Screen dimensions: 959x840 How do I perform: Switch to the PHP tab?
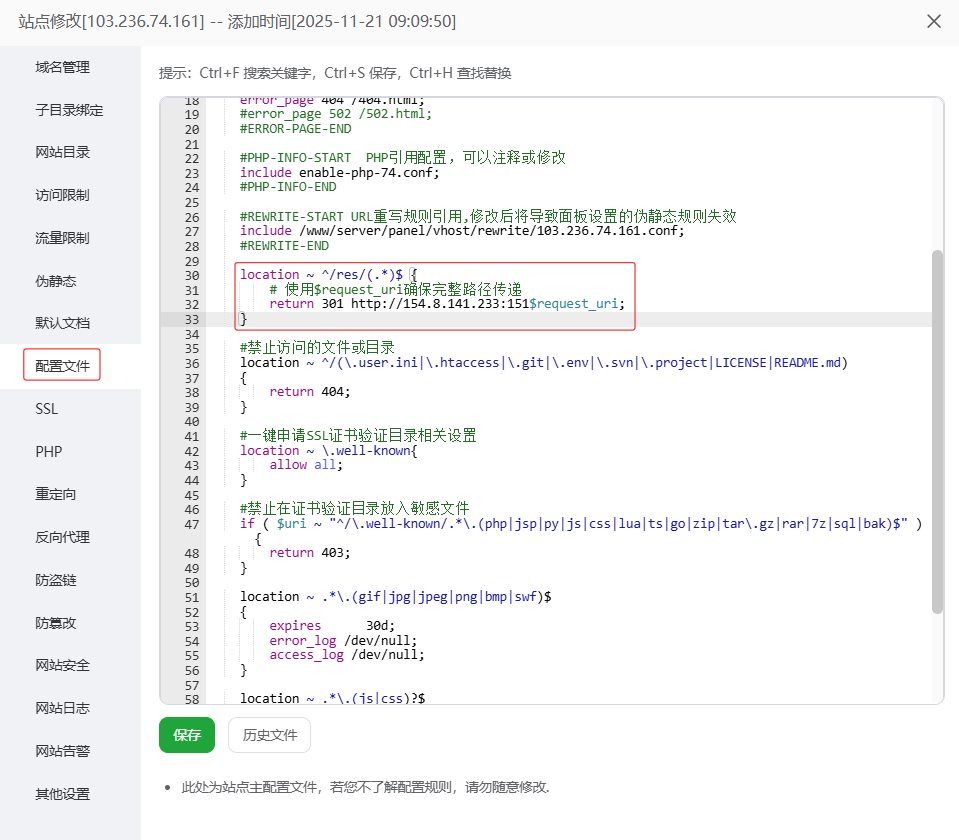(48, 452)
